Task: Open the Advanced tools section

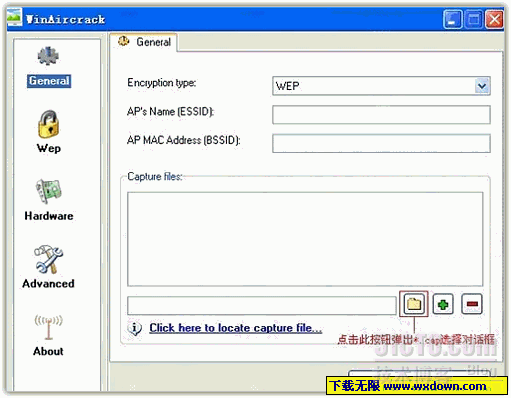Action: [49, 267]
